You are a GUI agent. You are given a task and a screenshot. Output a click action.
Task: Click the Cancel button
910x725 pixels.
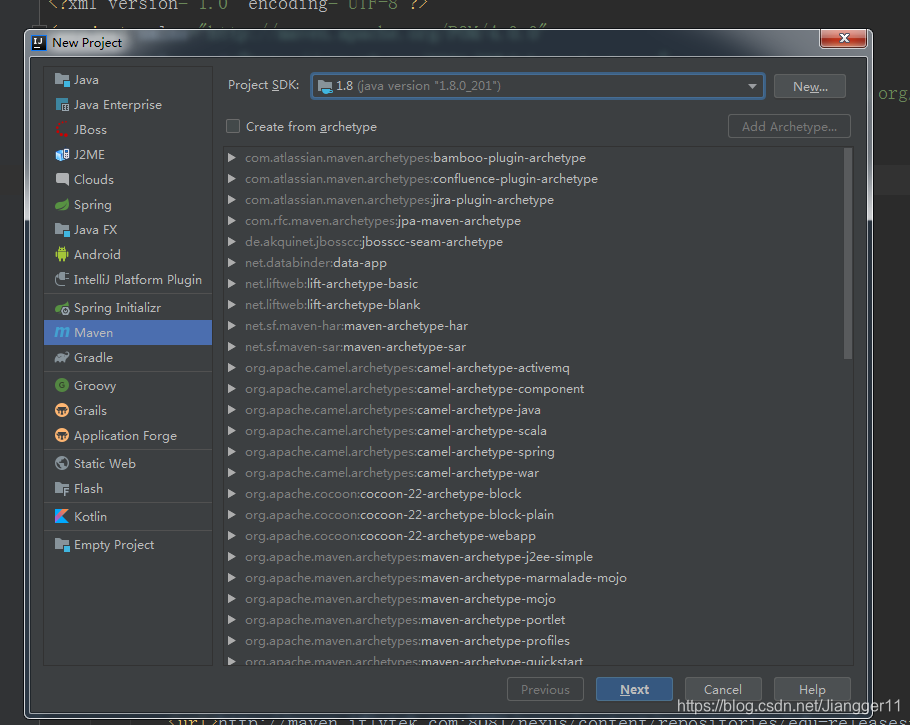pos(723,689)
